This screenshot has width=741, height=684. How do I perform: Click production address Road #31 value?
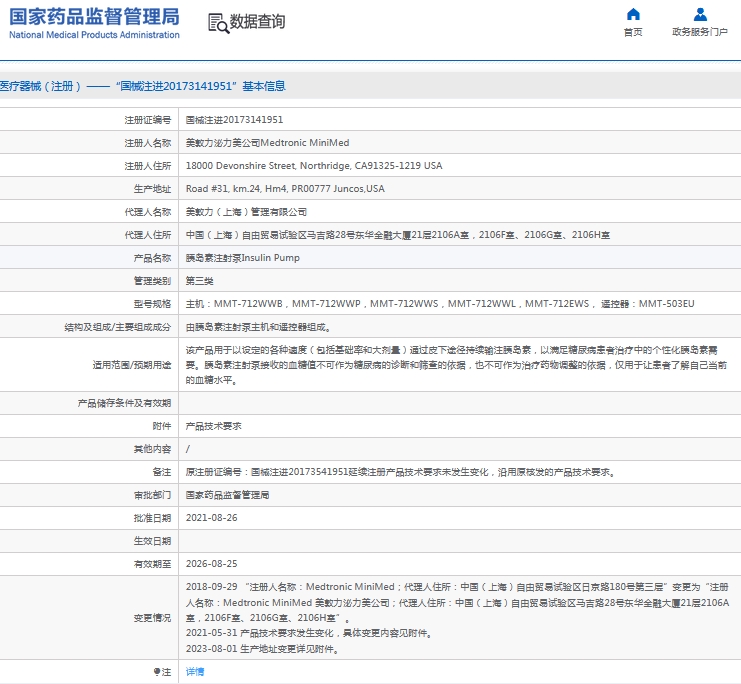click(285, 189)
